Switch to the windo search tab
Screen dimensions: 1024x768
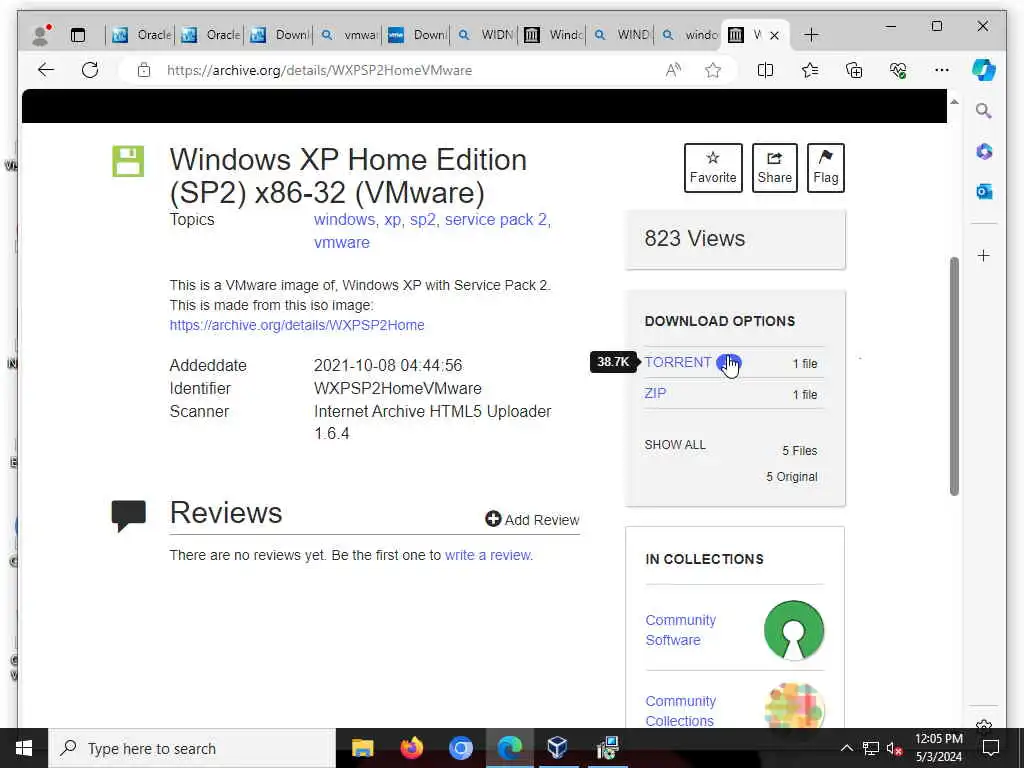[x=689, y=35]
